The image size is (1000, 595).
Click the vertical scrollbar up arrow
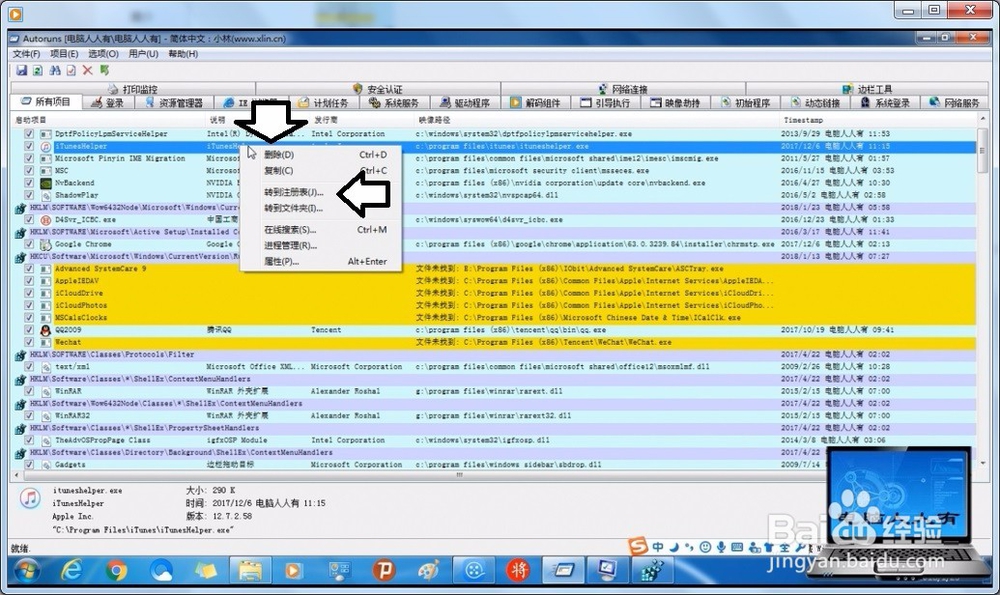983,120
